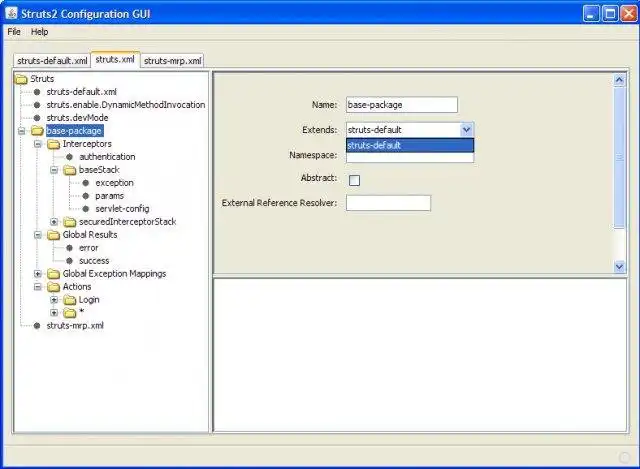Click the Interceptors folder icon

click(53, 144)
